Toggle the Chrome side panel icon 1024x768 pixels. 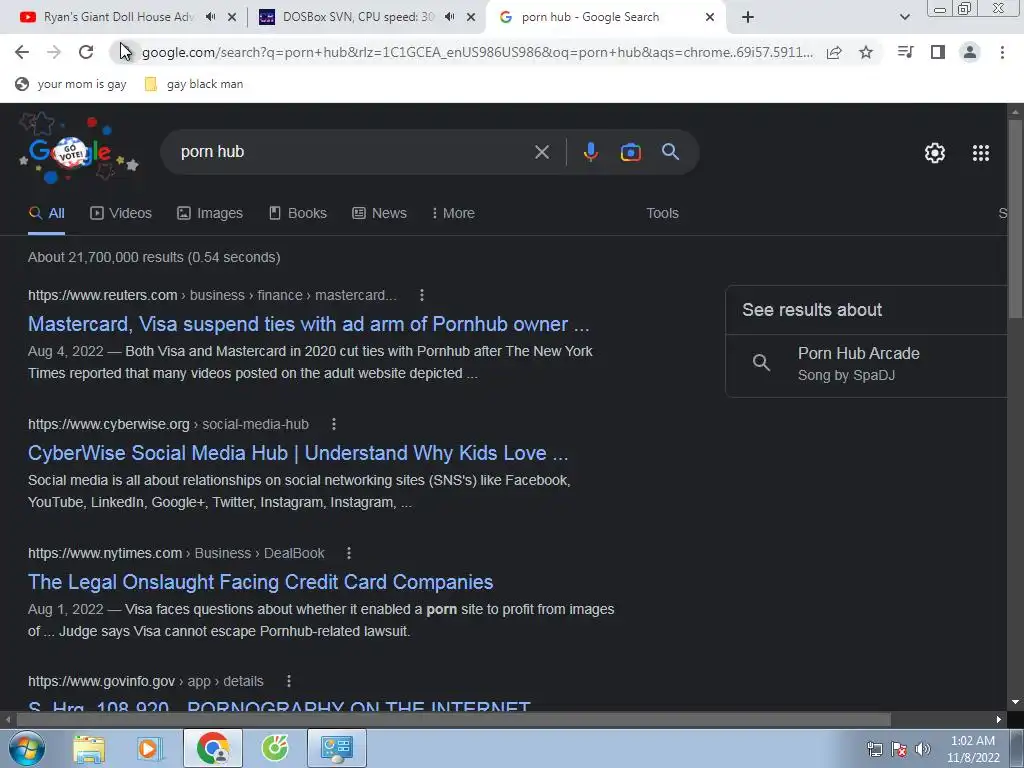point(938,52)
